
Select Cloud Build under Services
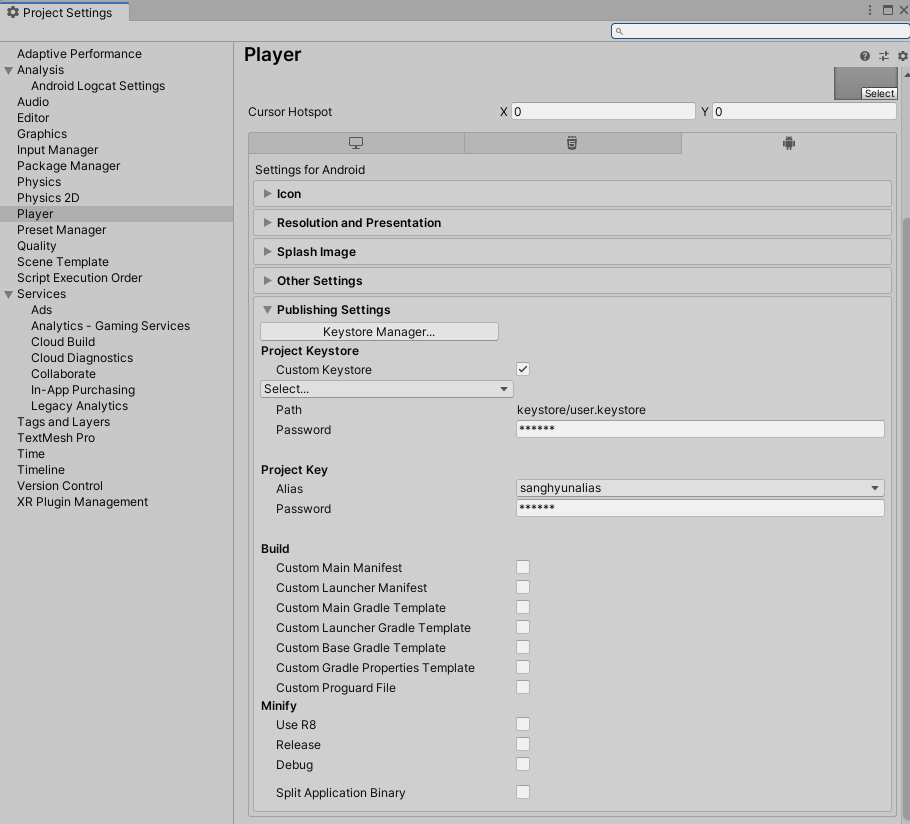pyautogui.click(x=63, y=342)
